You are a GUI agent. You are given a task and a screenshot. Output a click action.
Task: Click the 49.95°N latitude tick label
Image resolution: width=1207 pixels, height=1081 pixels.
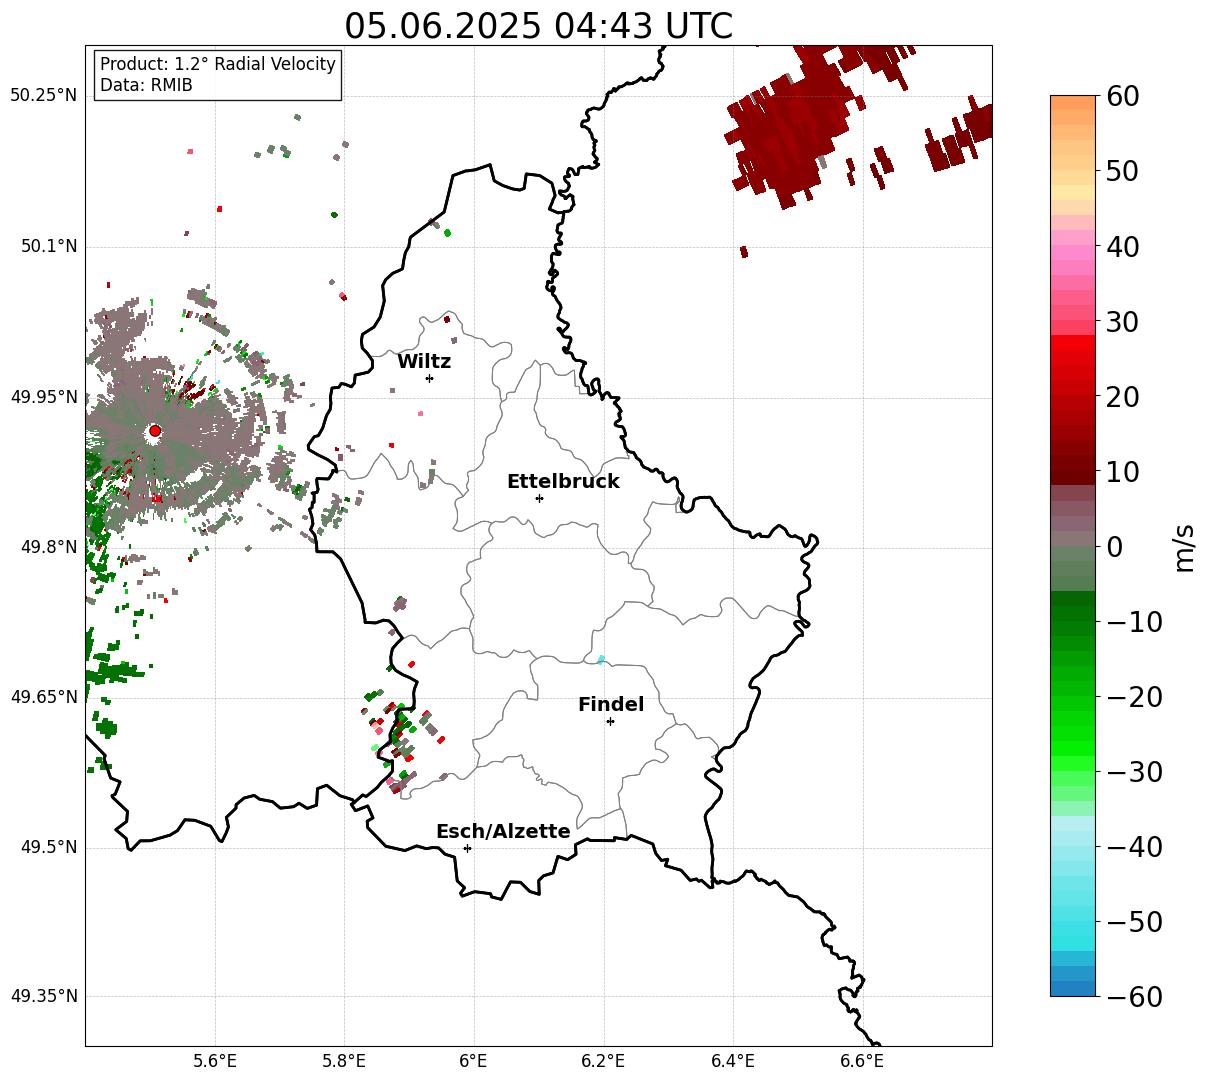(43, 397)
